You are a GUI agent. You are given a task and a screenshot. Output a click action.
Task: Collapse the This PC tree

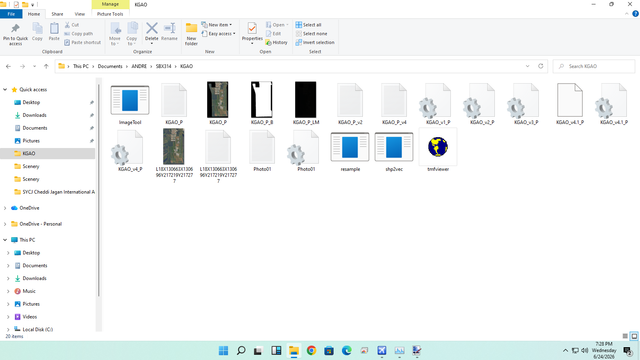5,240
